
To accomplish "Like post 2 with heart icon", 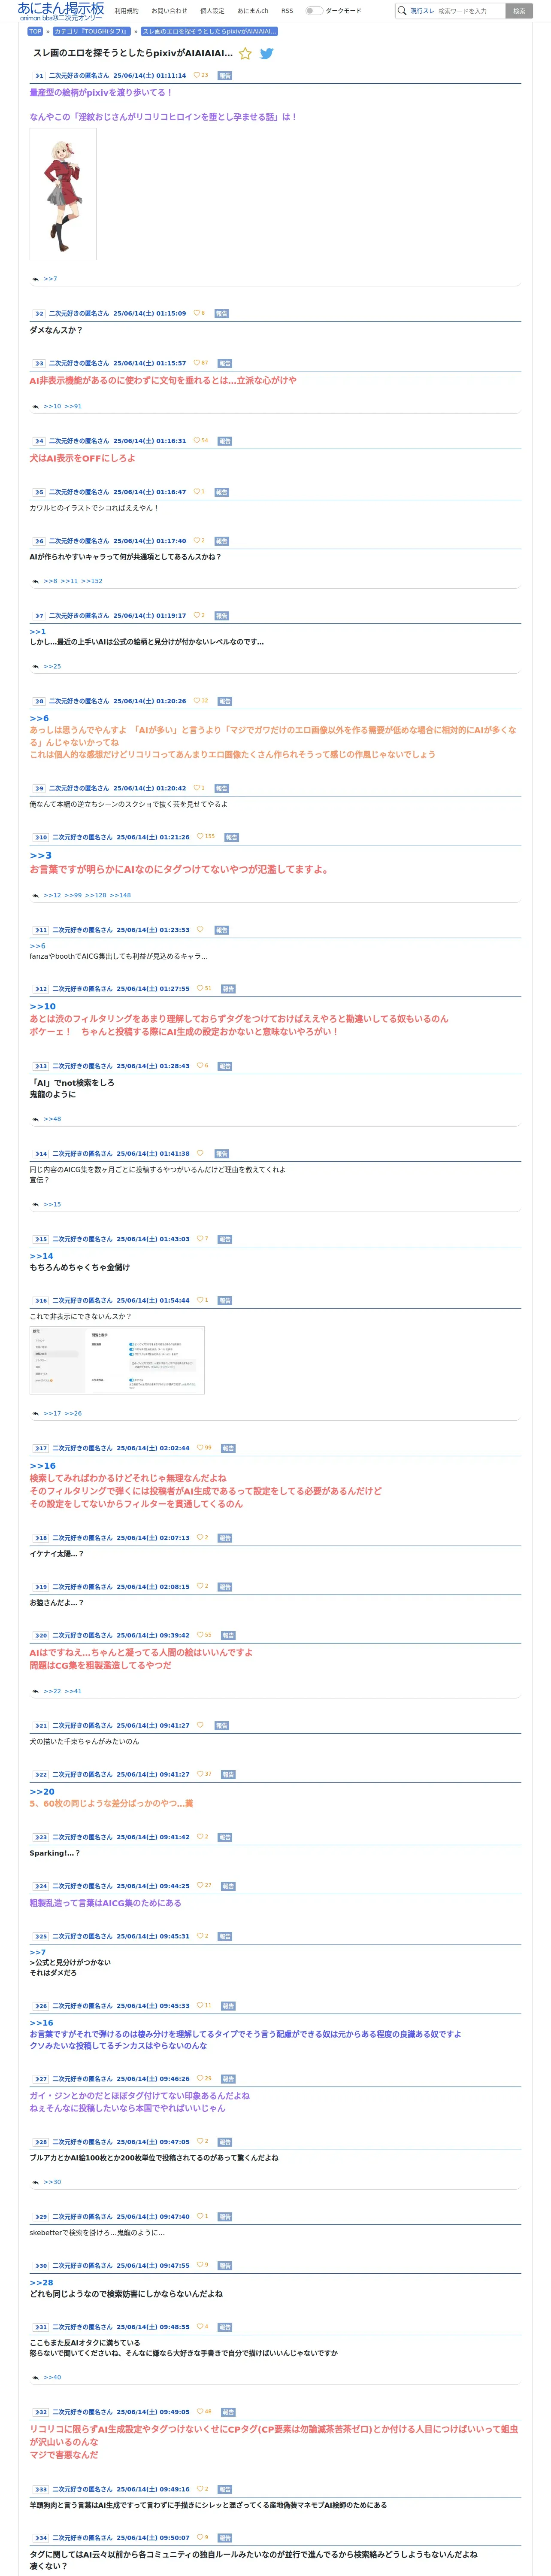I will [x=197, y=313].
